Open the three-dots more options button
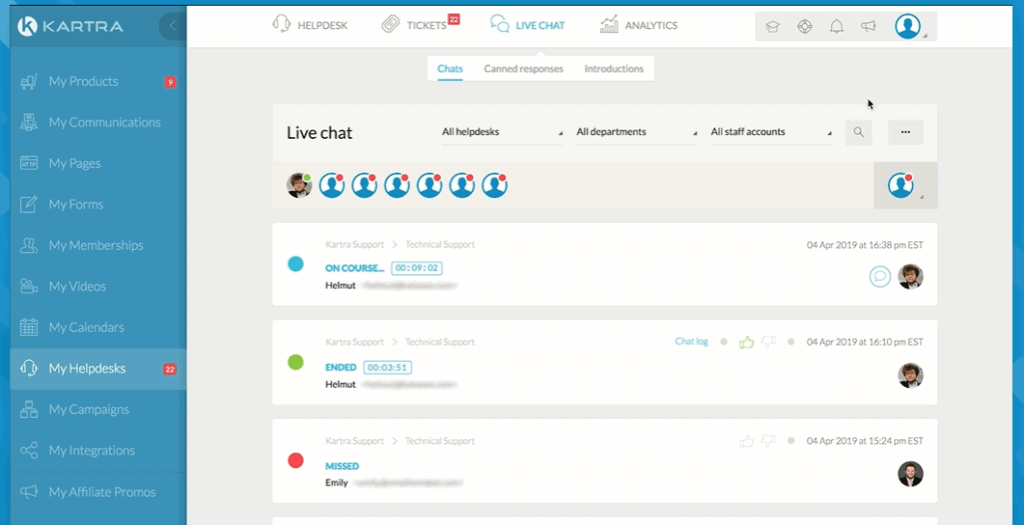 click(x=905, y=132)
